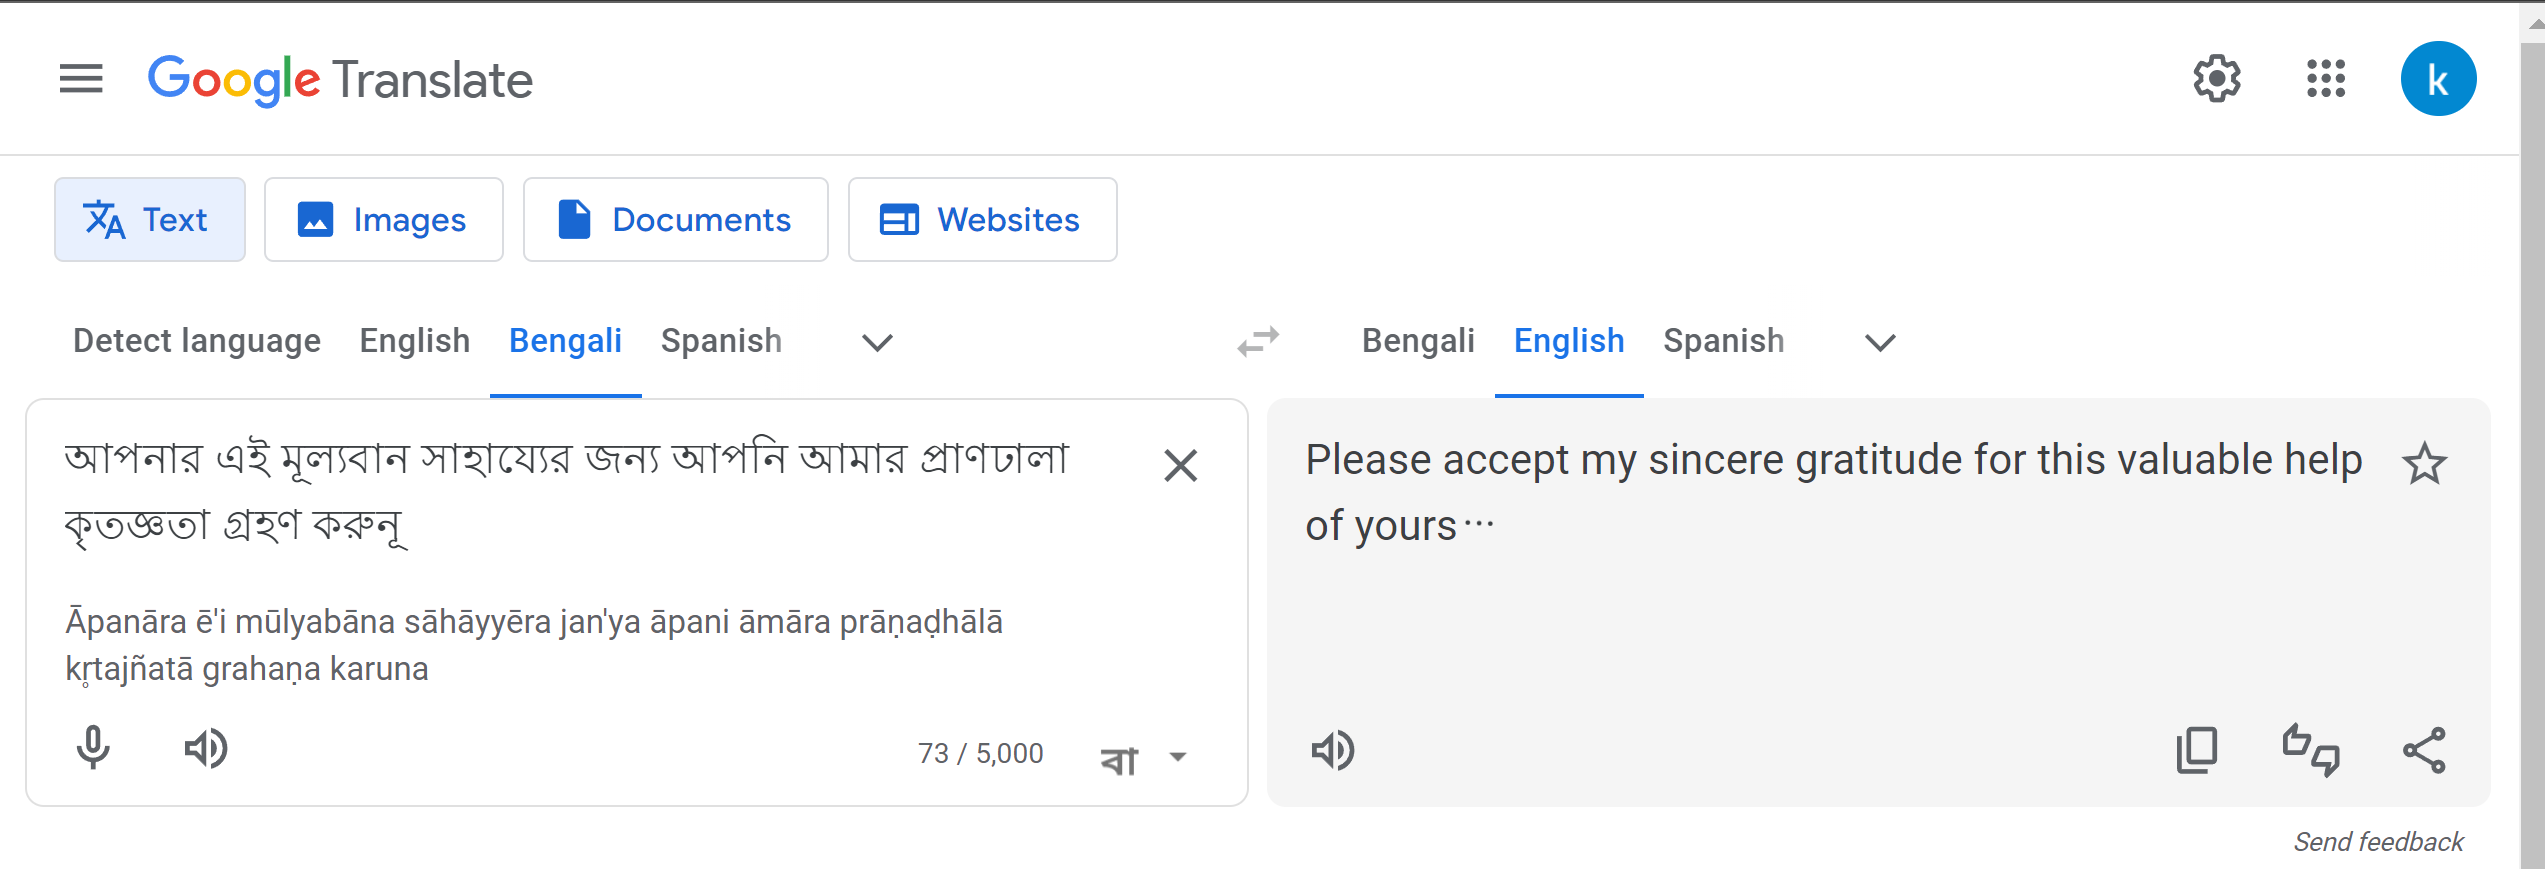Share the translation
The image size is (2545, 869).
(x=2425, y=750)
